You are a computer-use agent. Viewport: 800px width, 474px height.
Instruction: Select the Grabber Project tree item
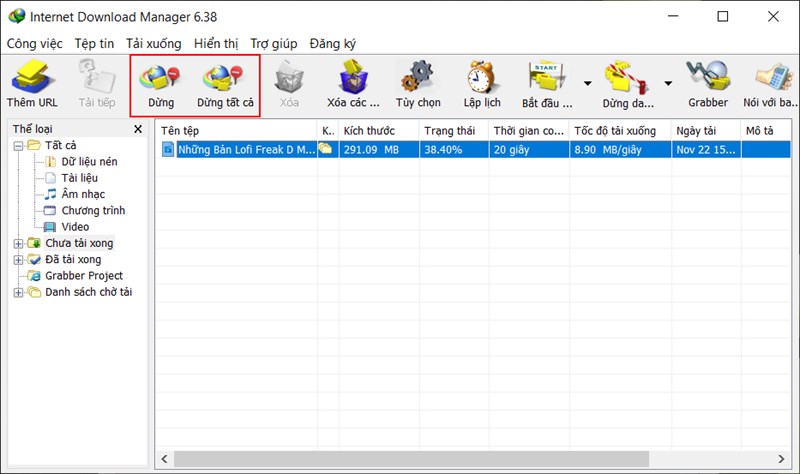(84, 276)
